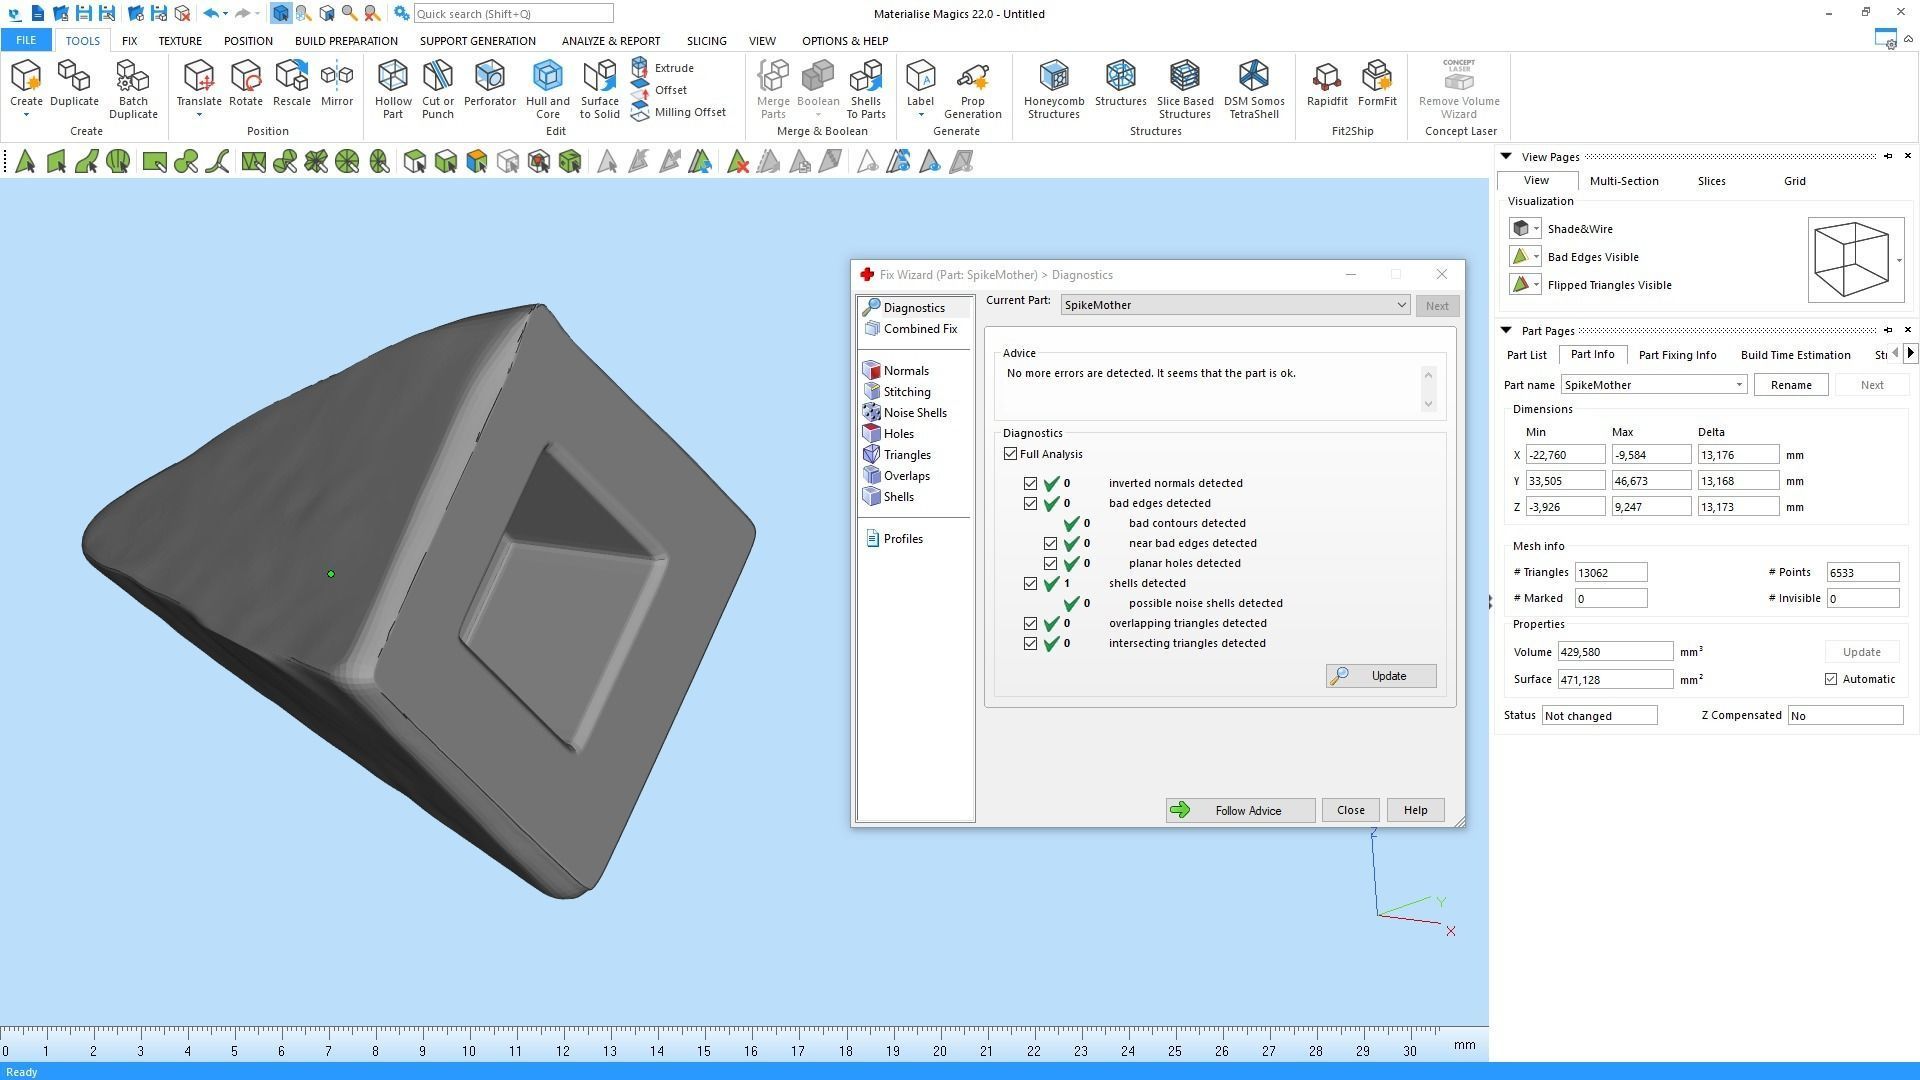
Task: Click the Quick search input field
Action: [512, 14]
